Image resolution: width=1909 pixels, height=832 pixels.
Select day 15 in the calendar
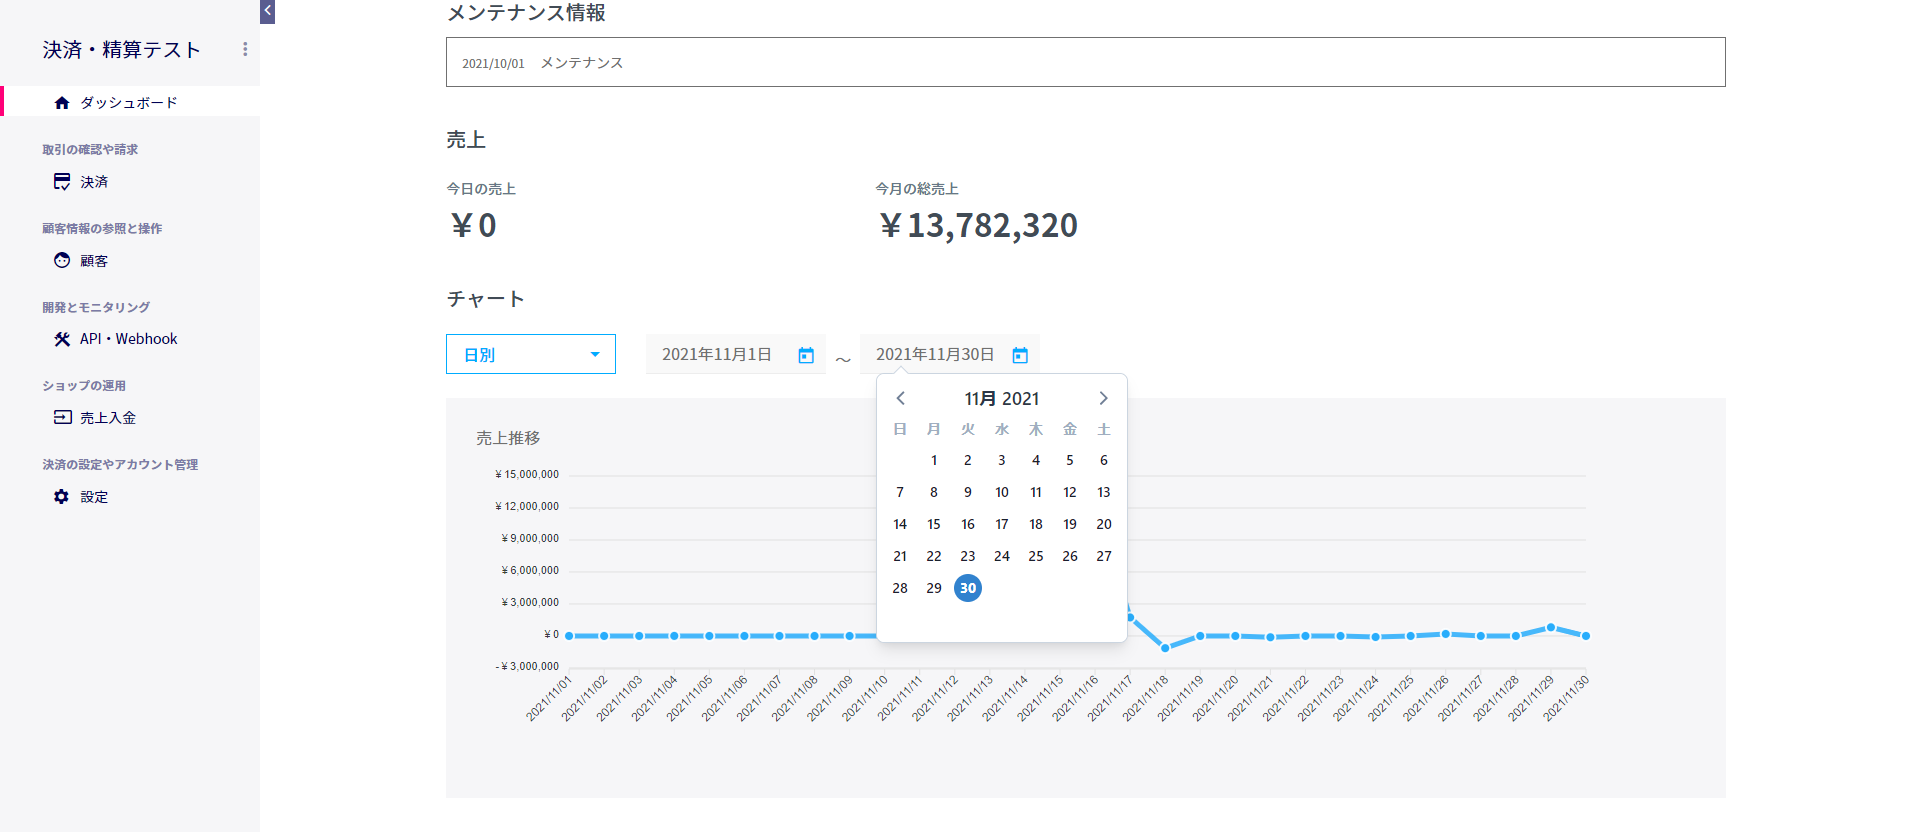click(933, 524)
